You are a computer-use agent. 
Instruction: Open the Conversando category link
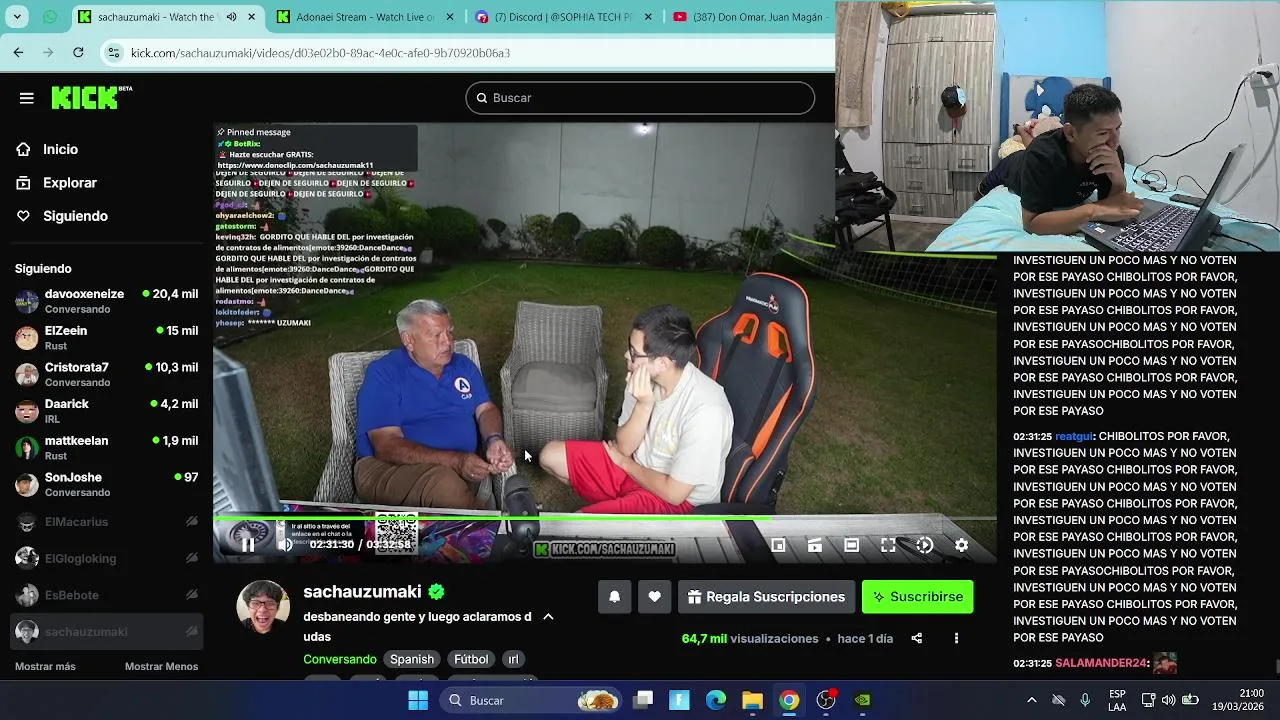coord(340,659)
